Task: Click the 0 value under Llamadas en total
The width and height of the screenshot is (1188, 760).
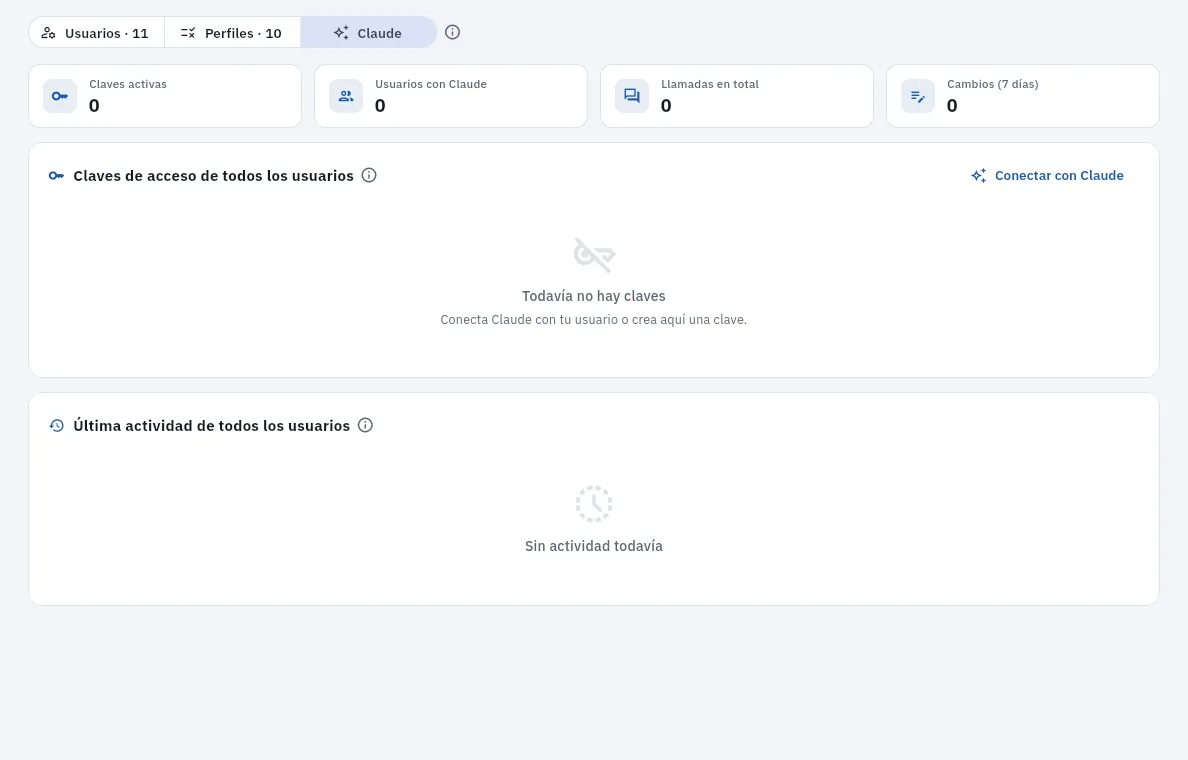Action: [666, 105]
